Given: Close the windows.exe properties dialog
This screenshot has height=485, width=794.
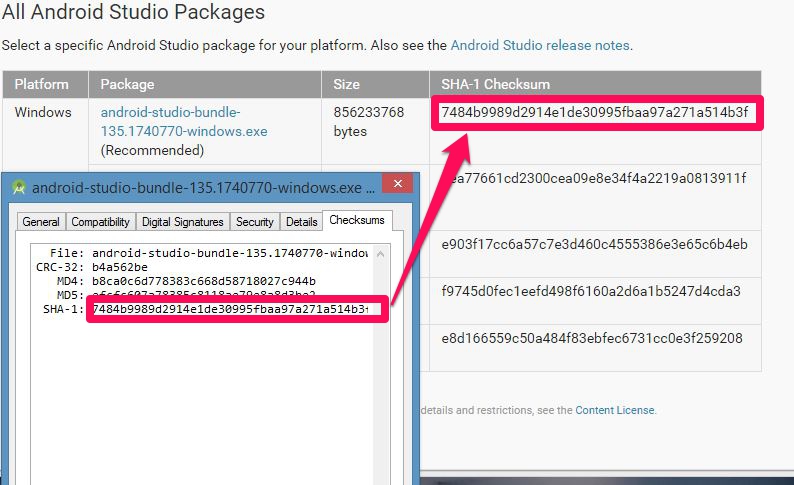Looking at the screenshot, I should (x=397, y=186).
